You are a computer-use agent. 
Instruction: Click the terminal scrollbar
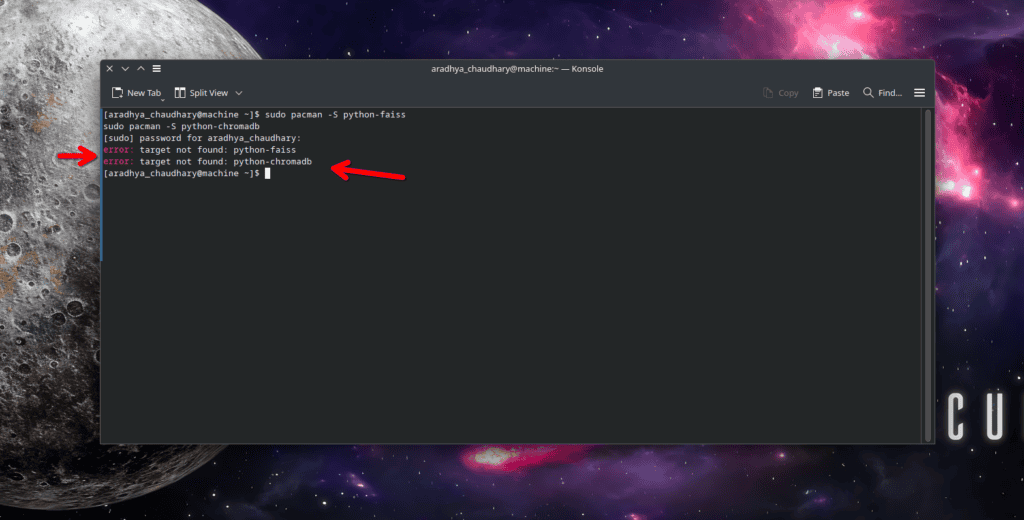[x=928, y=275]
